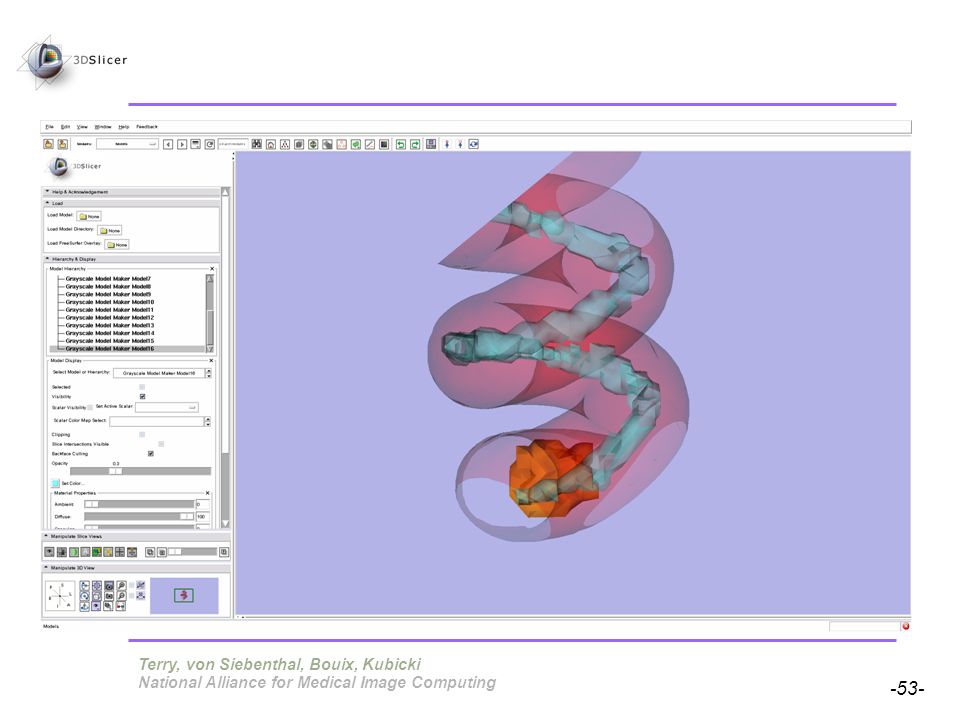
Task: Click the module refresh history icon
Action: [x=210, y=144]
